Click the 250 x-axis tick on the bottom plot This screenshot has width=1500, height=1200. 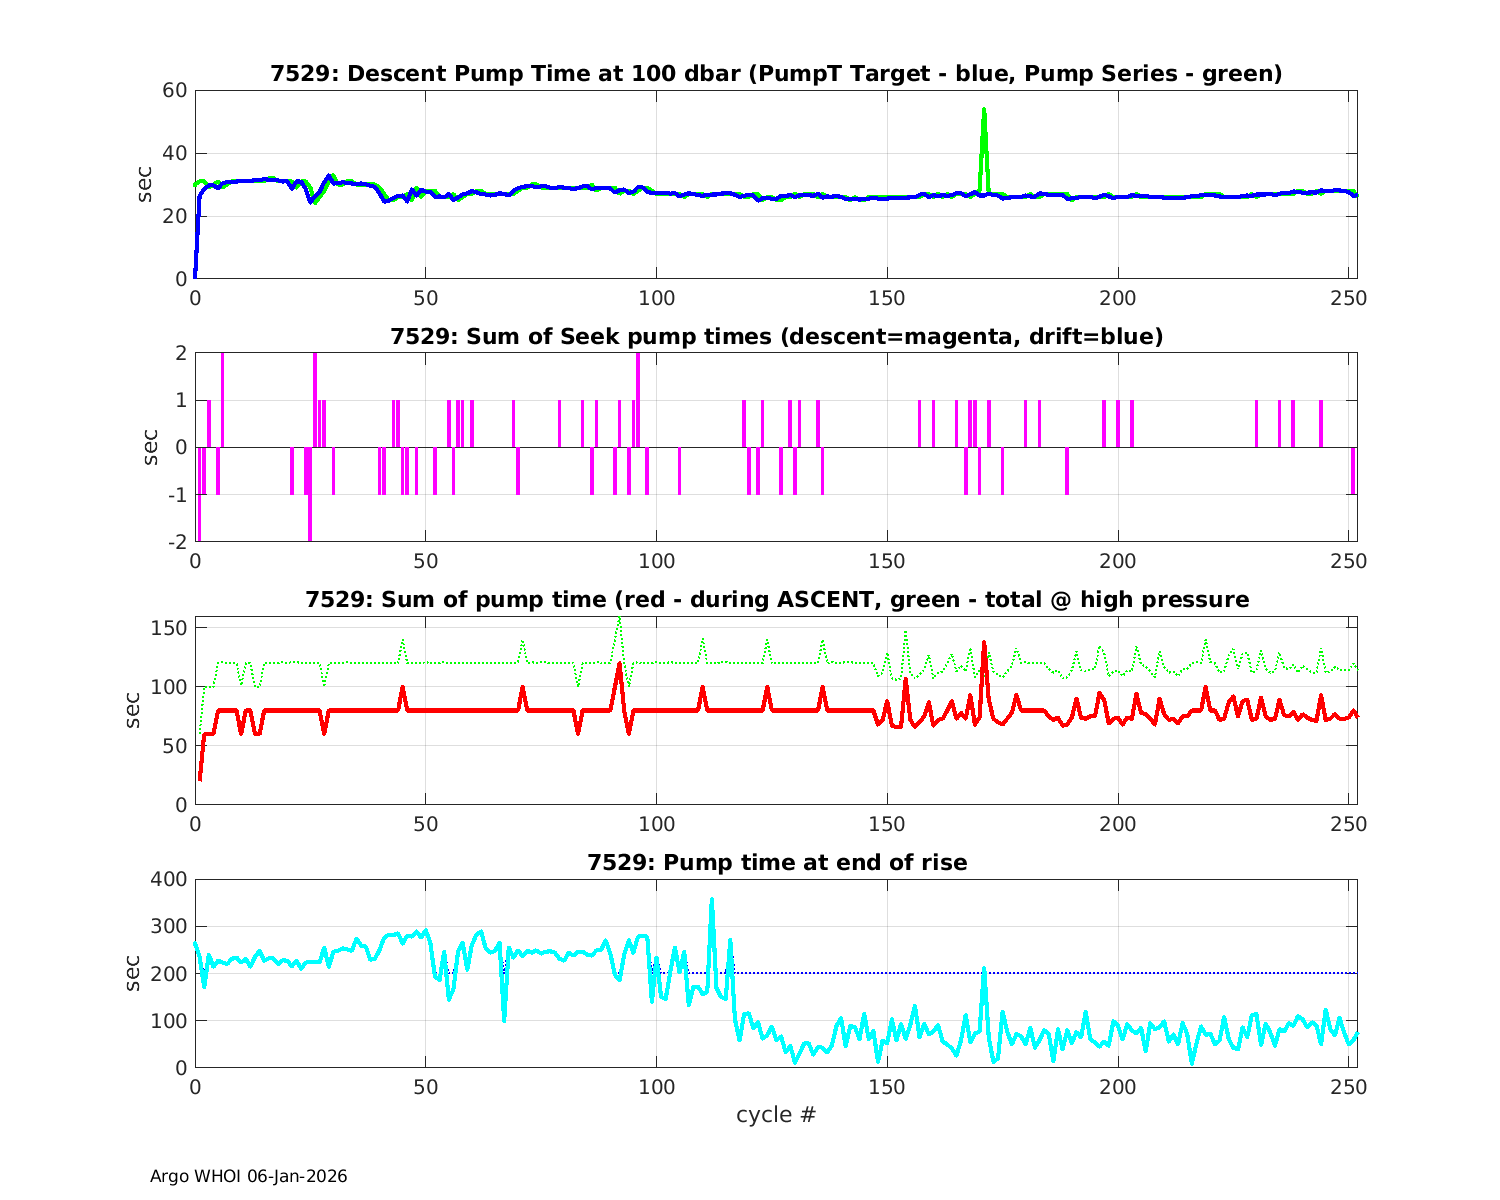pyautogui.click(x=1347, y=1087)
